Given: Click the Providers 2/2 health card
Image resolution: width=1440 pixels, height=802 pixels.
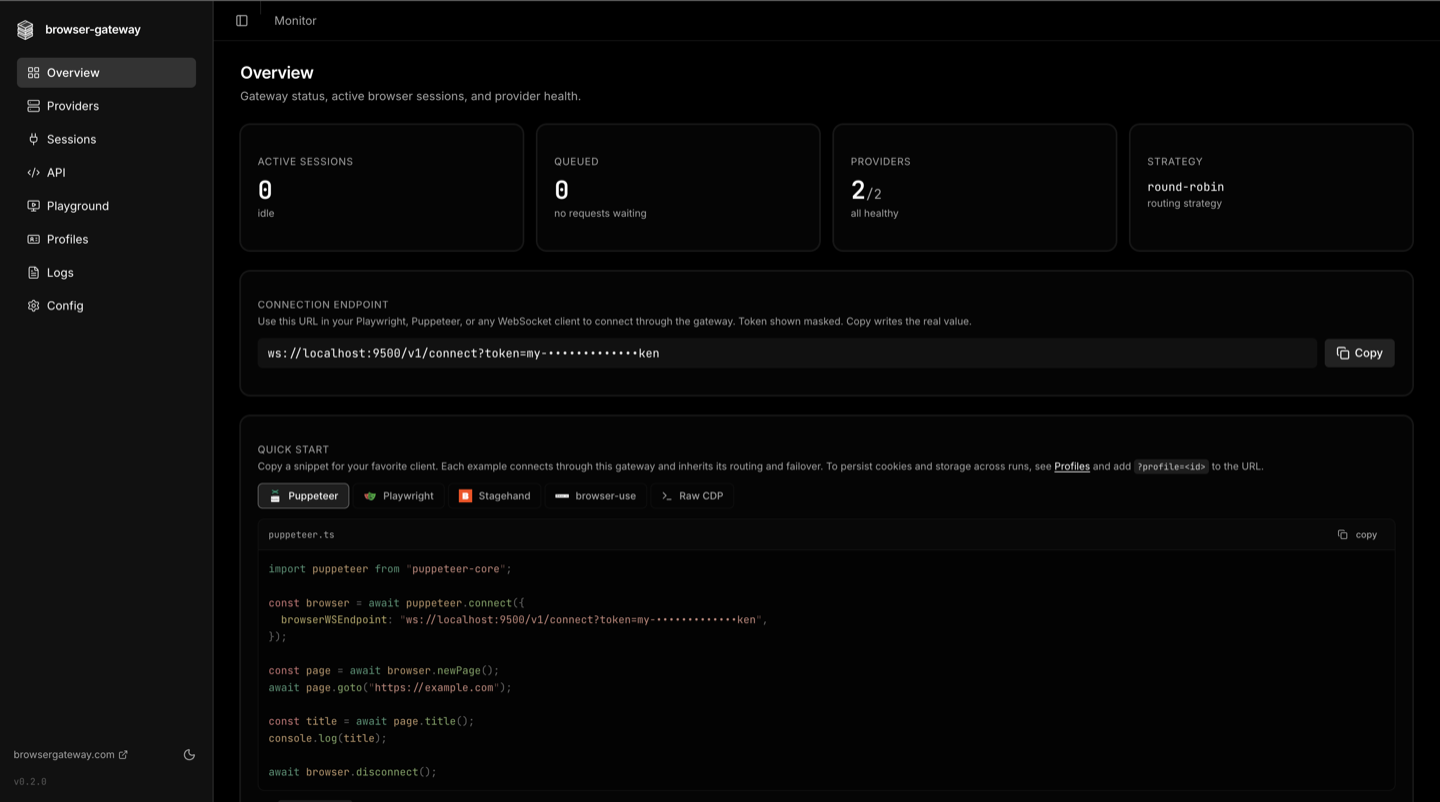Looking at the screenshot, I should coord(974,187).
